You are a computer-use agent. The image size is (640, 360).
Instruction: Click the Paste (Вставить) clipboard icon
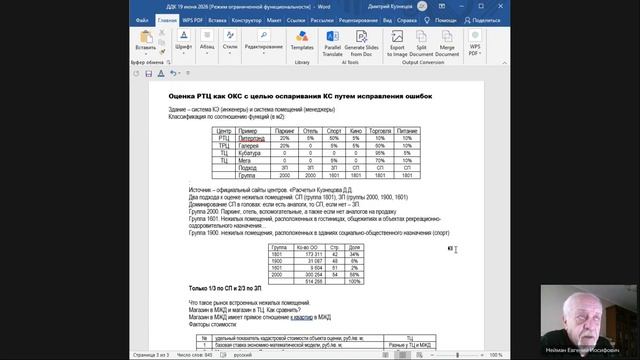tap(146, 37)
